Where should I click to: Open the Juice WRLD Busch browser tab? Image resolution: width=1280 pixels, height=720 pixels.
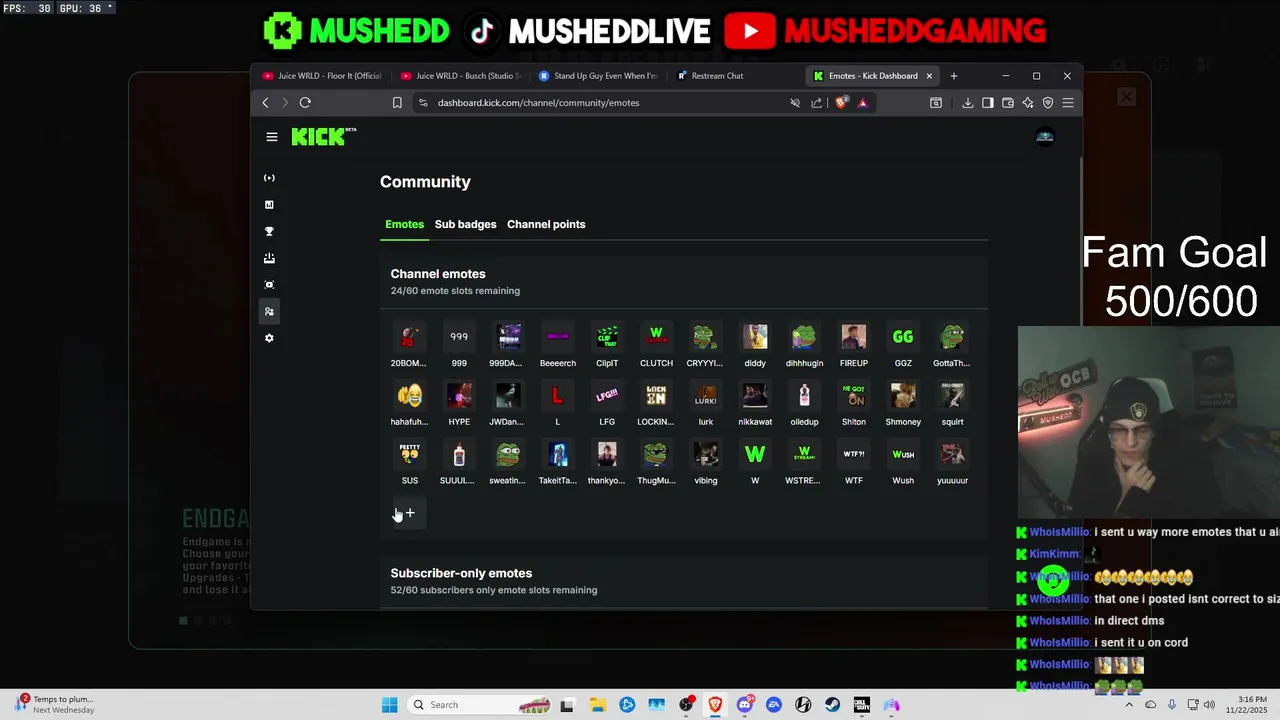[x=460, y=76]
